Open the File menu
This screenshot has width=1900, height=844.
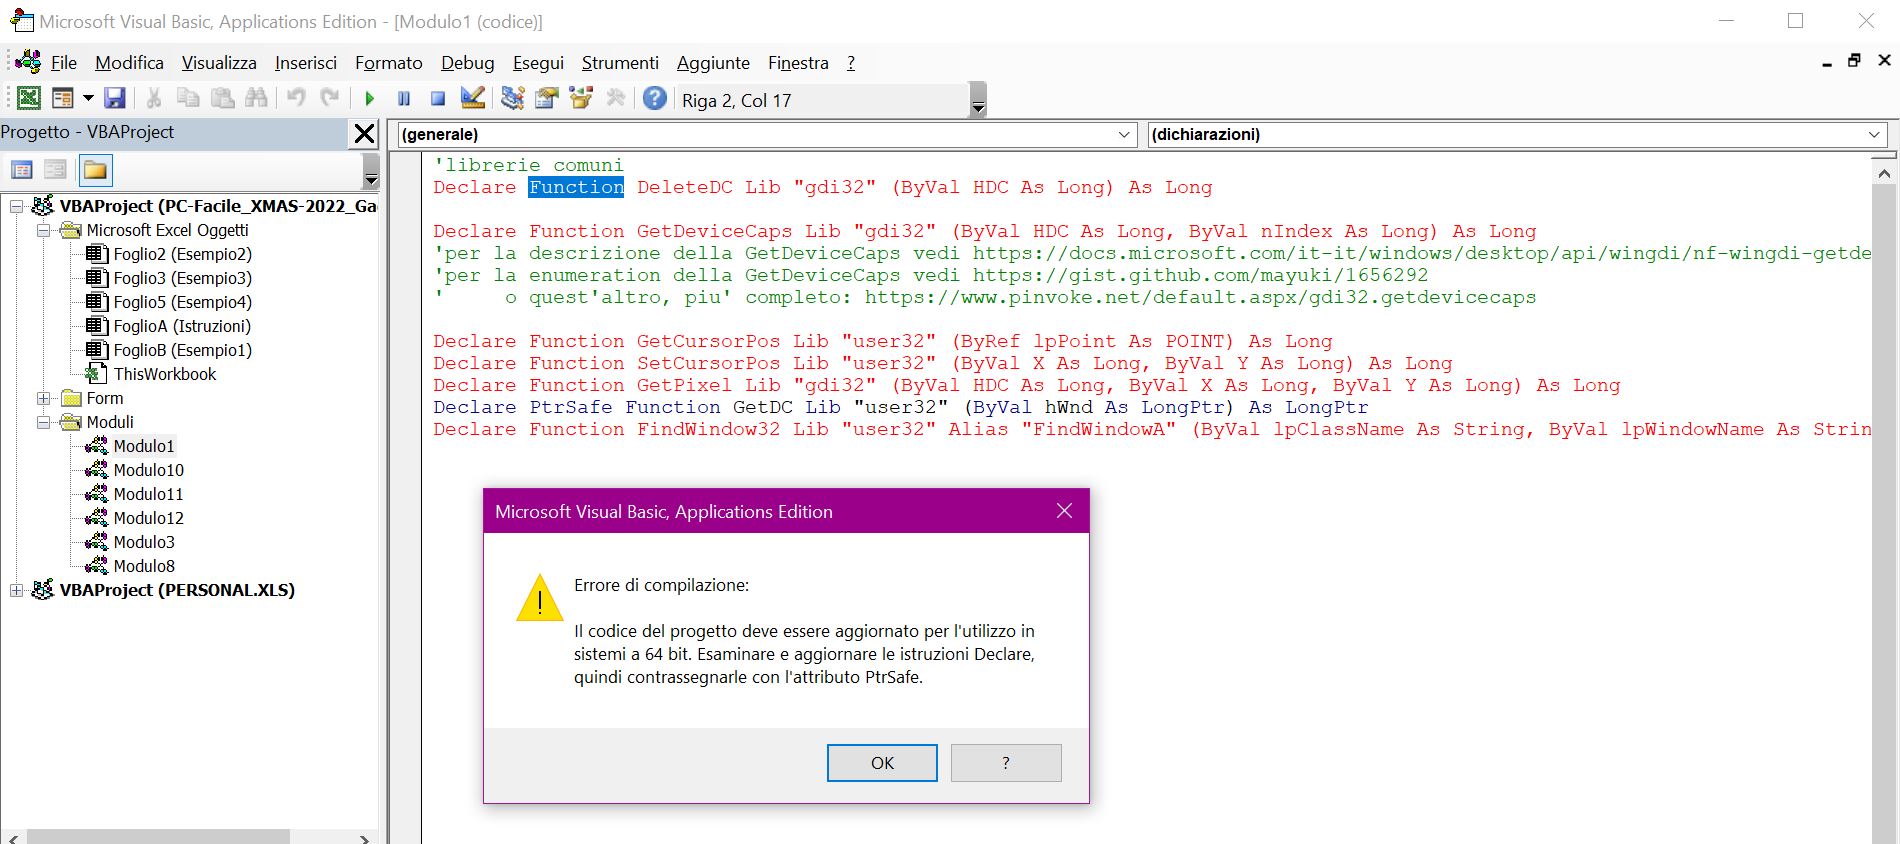pos(64,63)
